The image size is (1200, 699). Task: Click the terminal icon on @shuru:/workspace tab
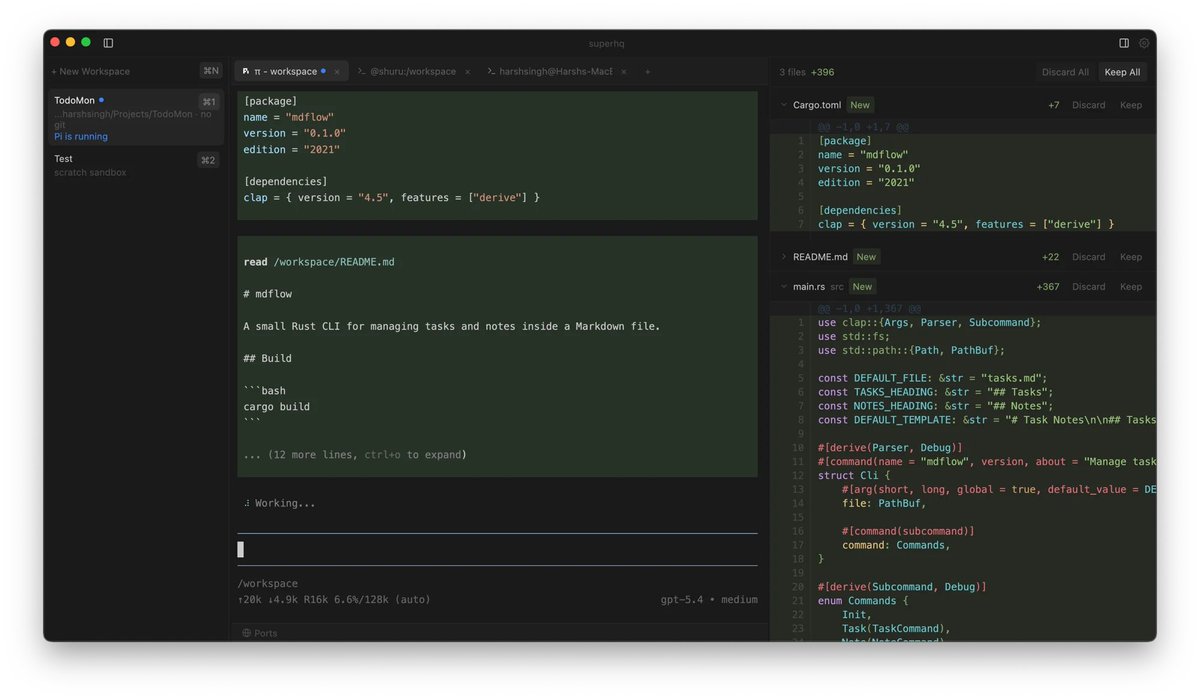pos(362,72)
